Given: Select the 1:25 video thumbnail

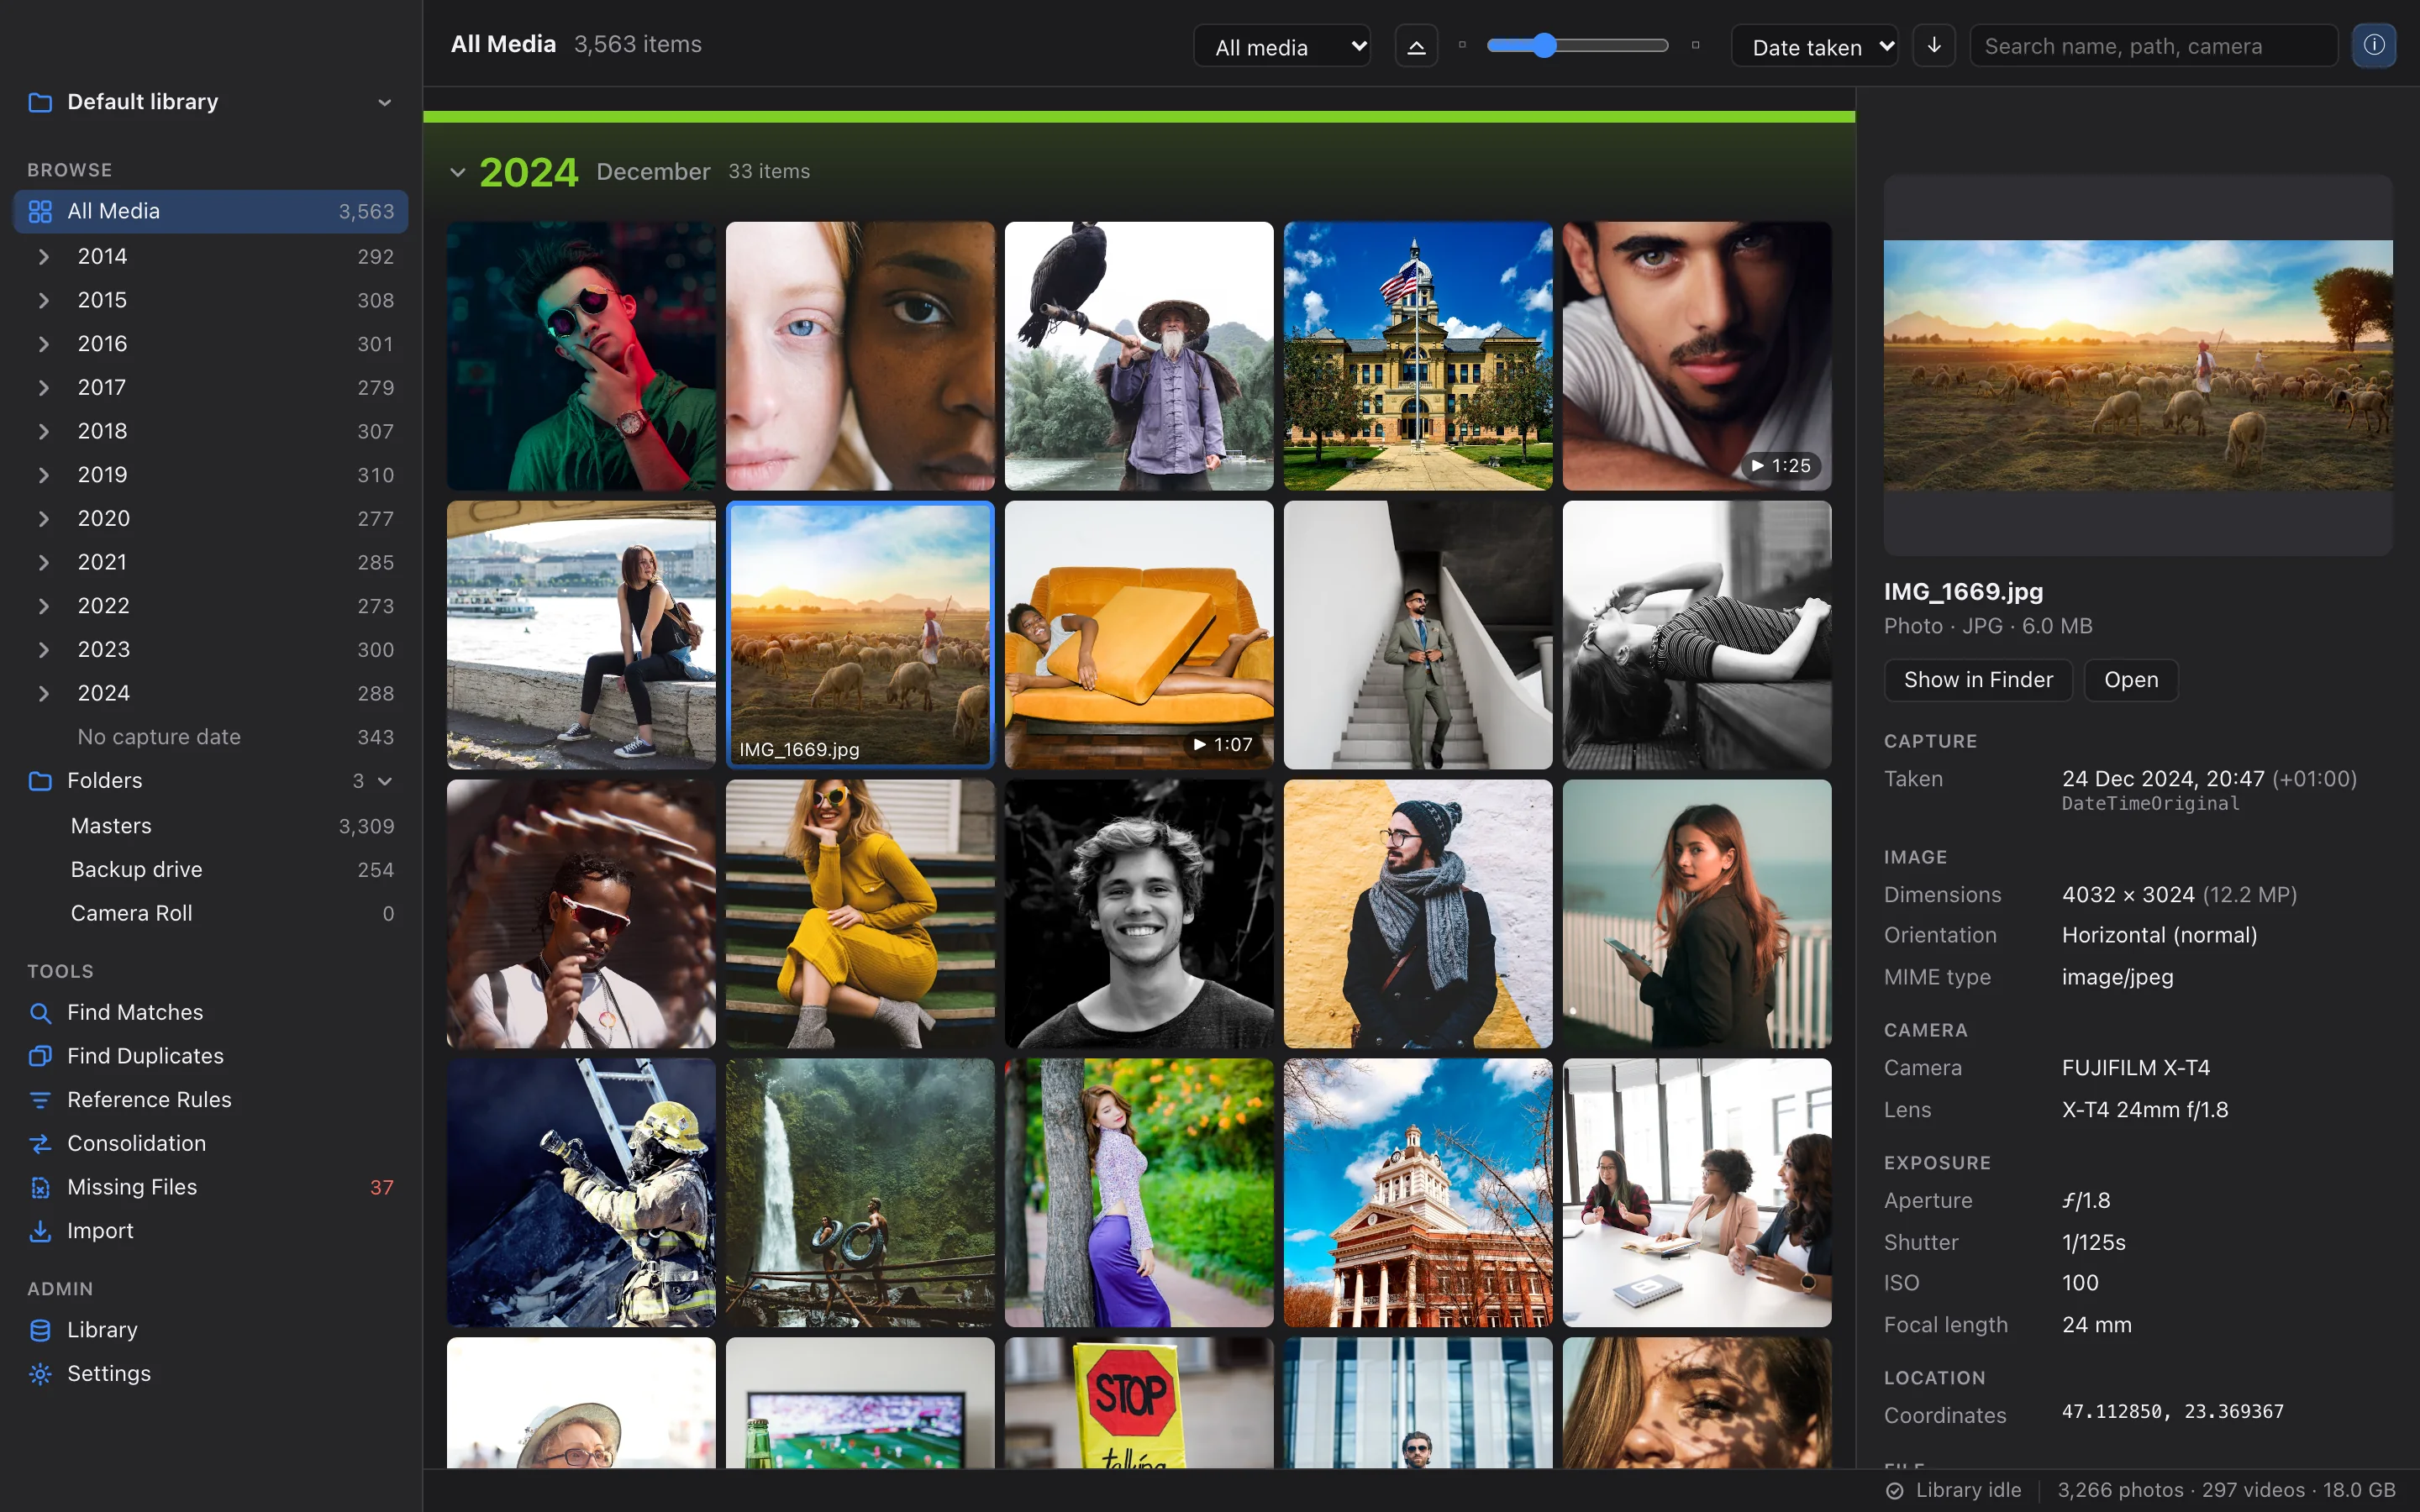Looking at the screenshot, I should (x=1697, y=356).
